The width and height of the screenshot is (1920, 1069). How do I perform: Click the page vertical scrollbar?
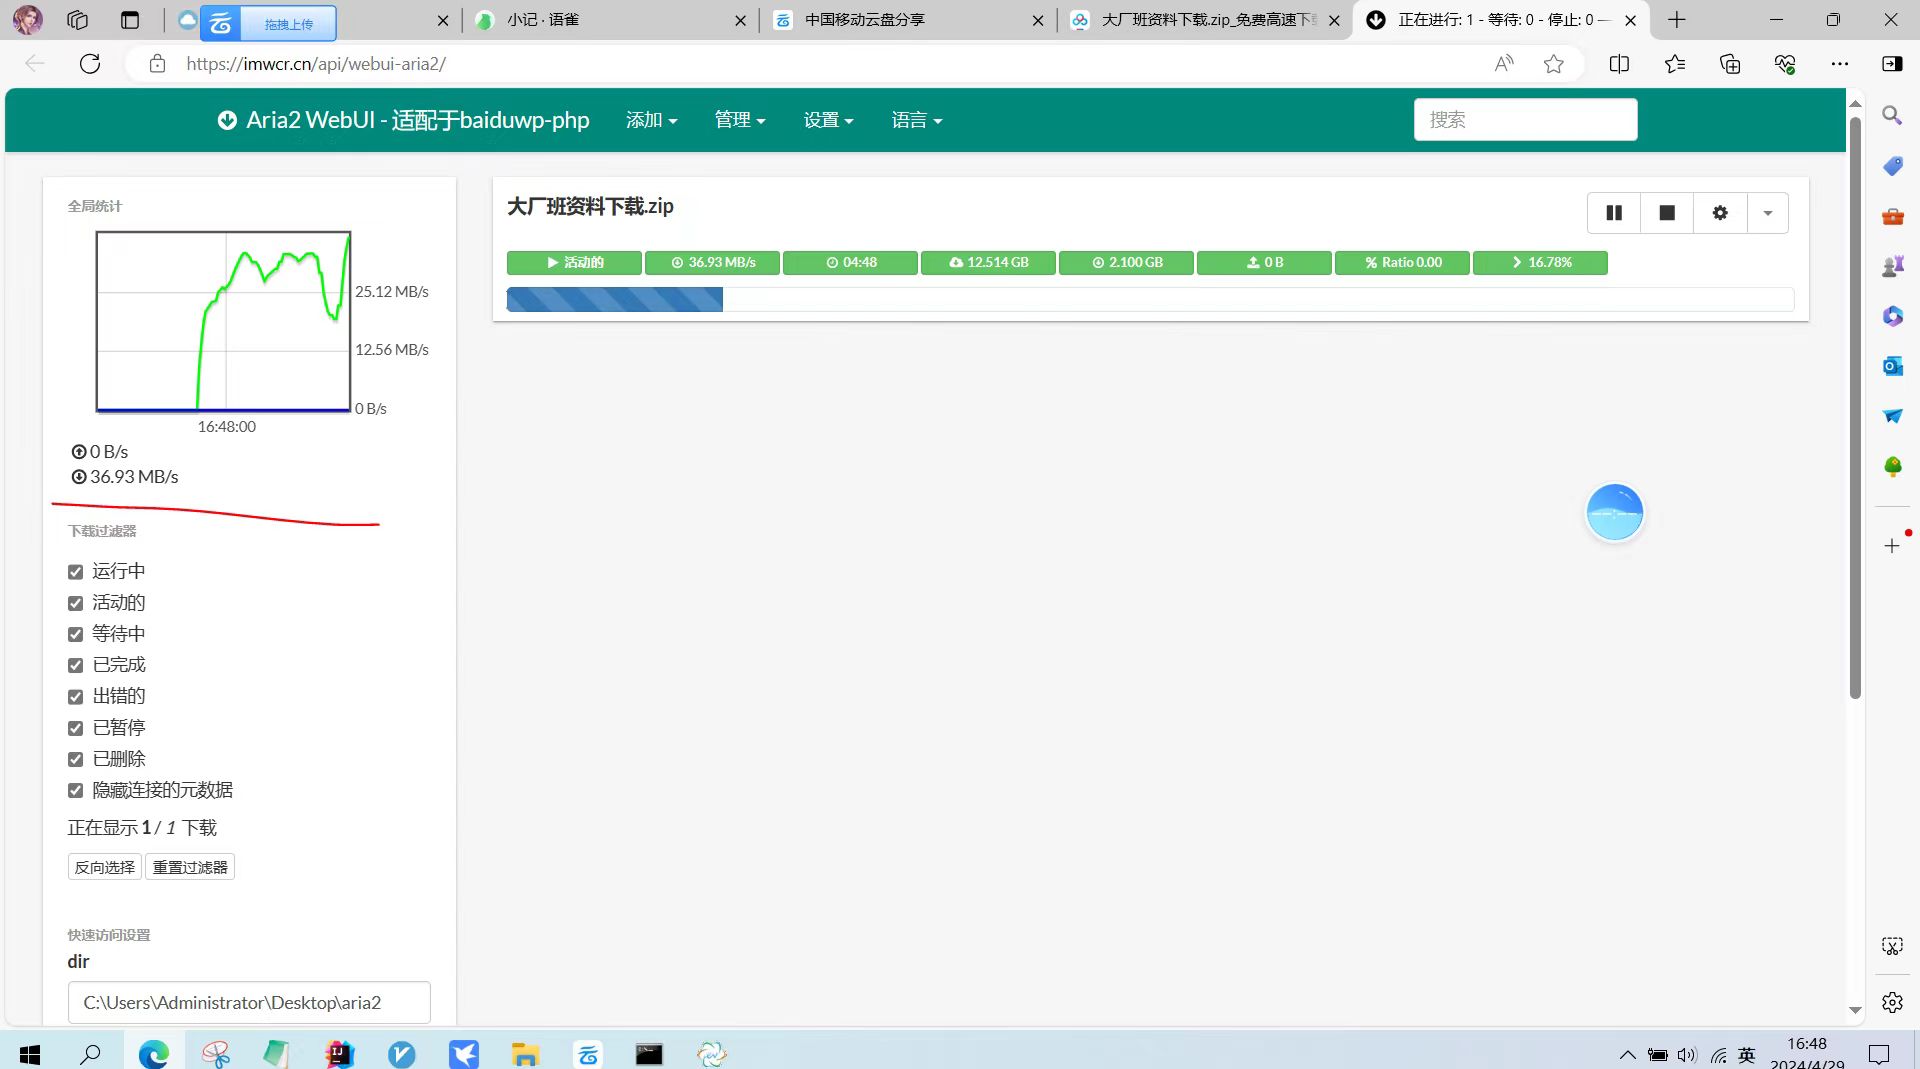tap(1855, 408)
